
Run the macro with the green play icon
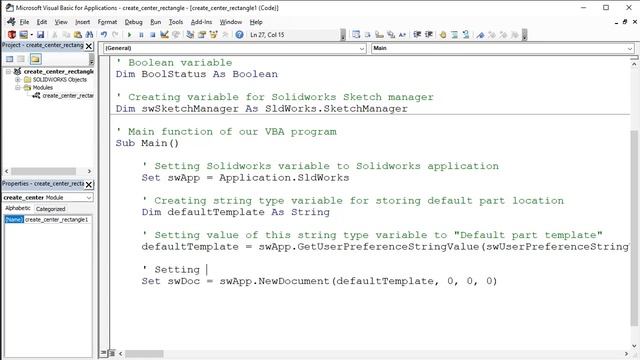[x=129, y=35]
